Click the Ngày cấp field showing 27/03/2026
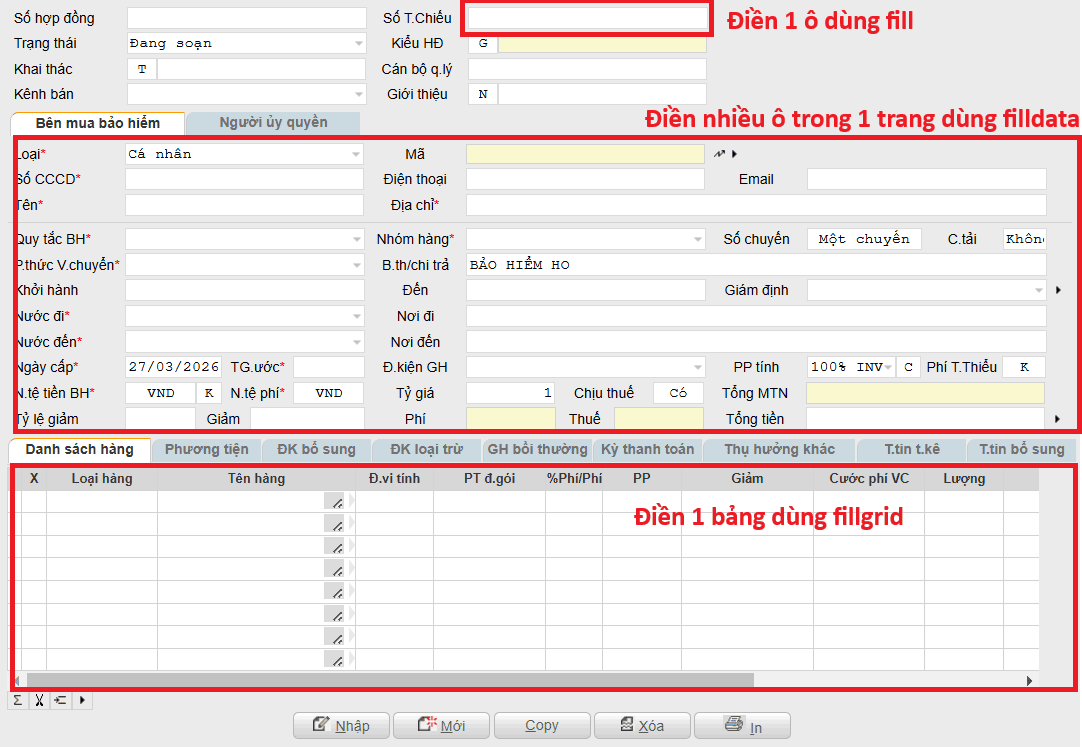This screenshot has height=747, width=1082. click(x=174, y=367)
